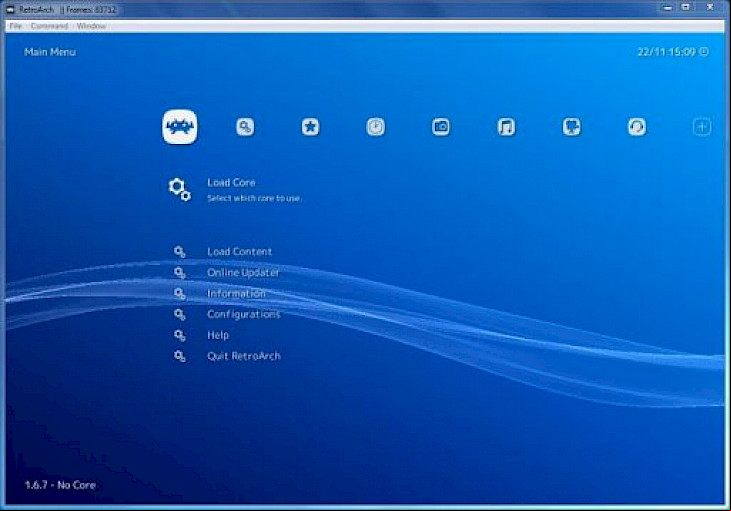
Task: Open the File menu
Action: (15, 26)
